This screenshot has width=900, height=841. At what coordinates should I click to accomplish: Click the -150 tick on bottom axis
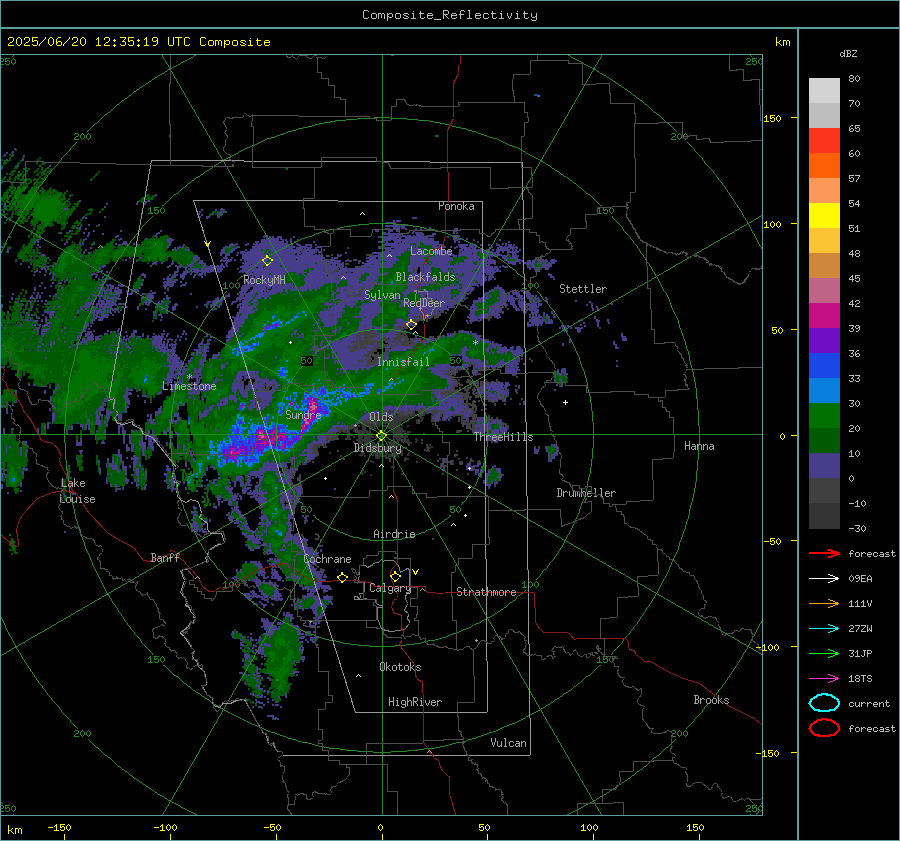pyautogui.click(x=59, y=827)
